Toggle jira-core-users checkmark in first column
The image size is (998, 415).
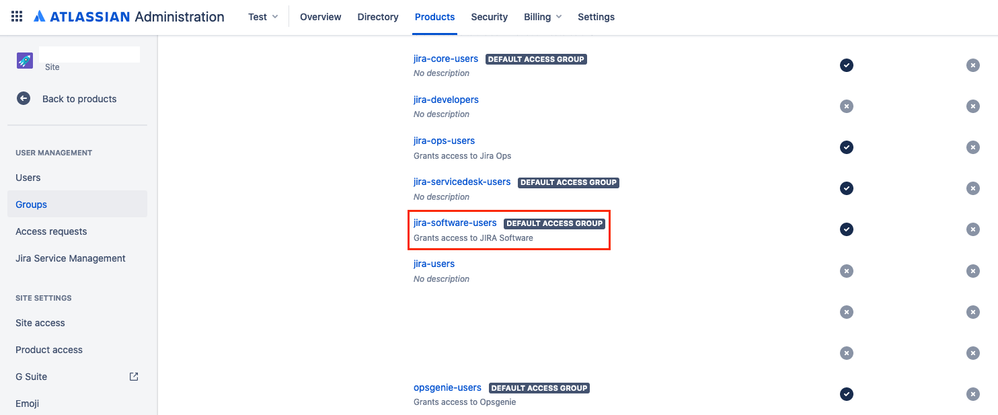(x=846, y=65)
